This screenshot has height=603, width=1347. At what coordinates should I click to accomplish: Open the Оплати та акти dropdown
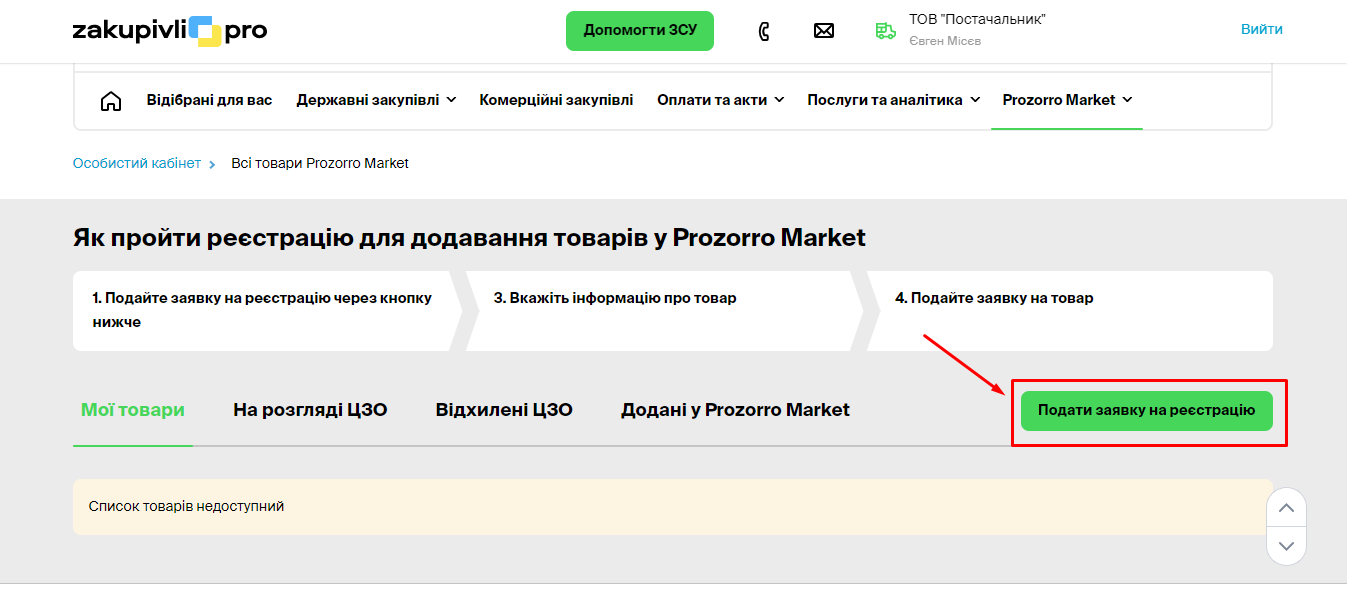[x=720, y=99]
